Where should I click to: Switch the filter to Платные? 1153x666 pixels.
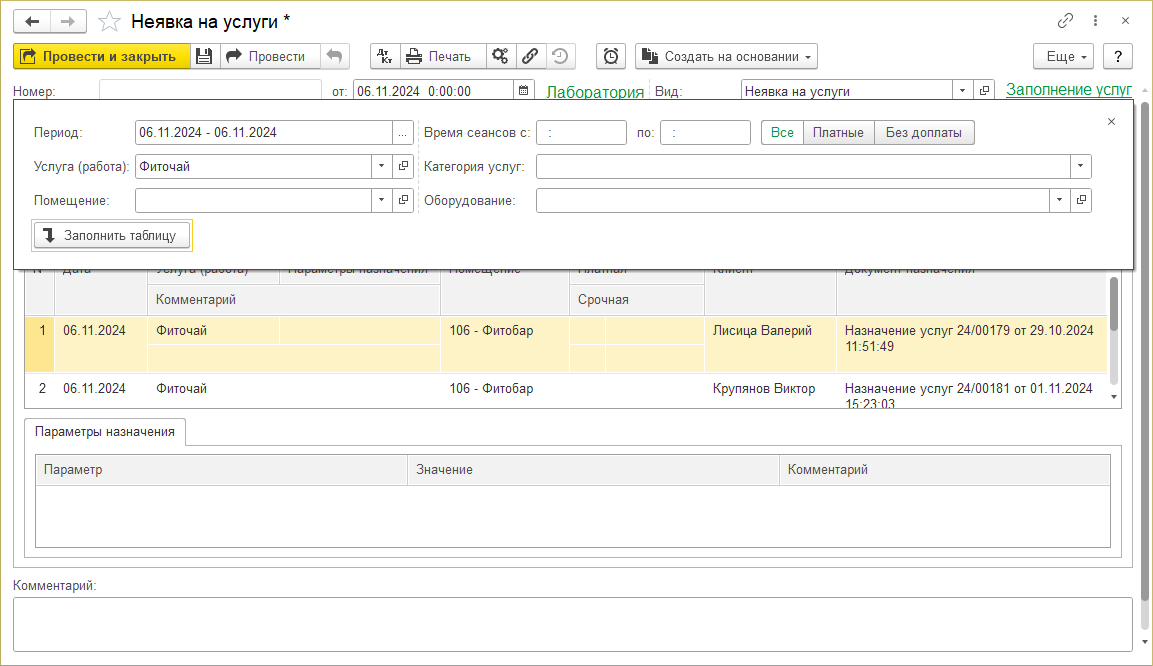pos(838,133)
